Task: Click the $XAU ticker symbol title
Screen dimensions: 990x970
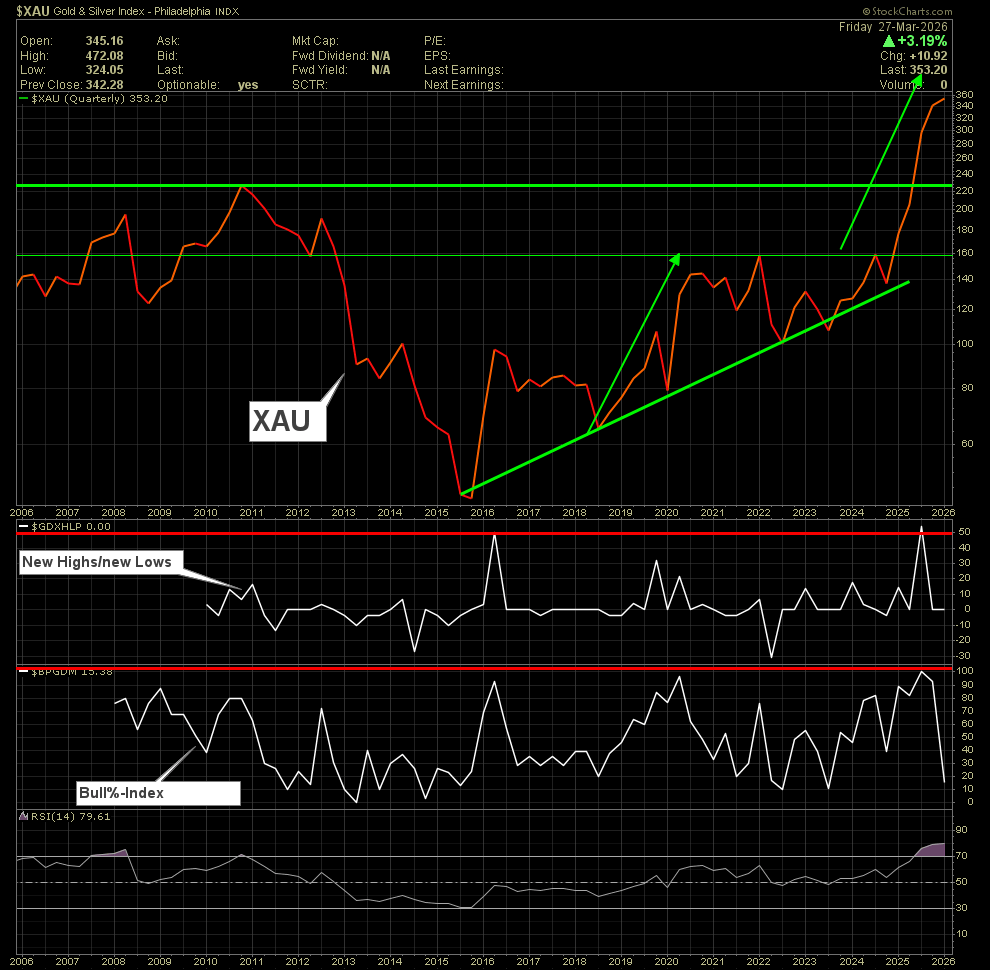Action: coord(33,11)
